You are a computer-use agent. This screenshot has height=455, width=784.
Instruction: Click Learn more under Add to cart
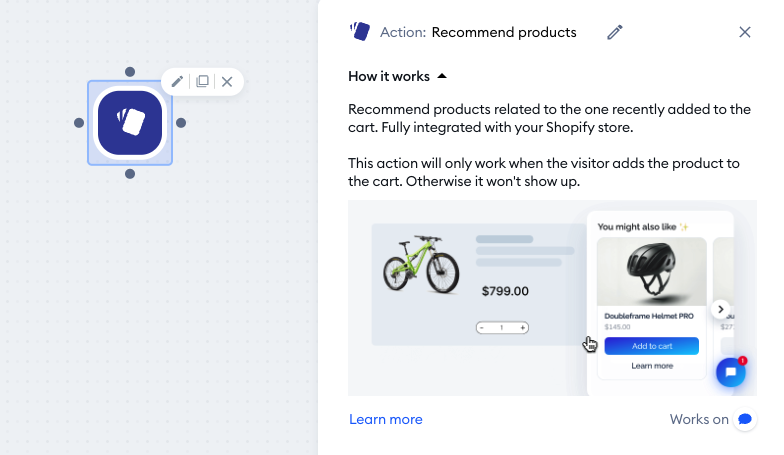point(652,366)
